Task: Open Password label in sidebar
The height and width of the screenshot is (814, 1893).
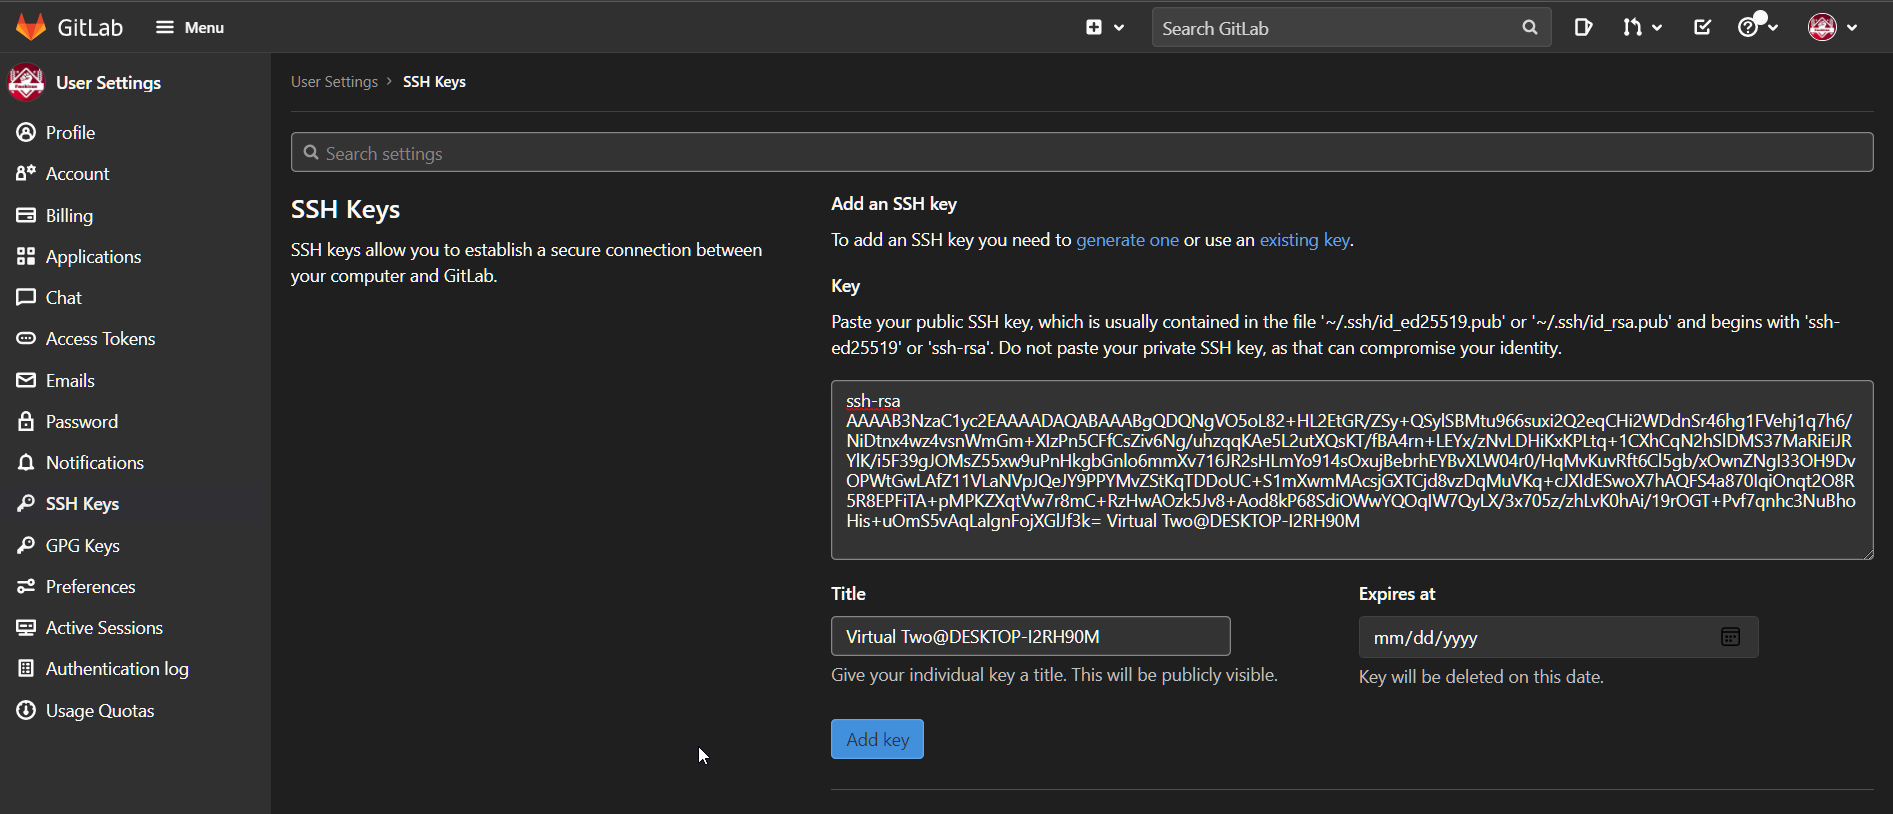Action: click(82, 421)
